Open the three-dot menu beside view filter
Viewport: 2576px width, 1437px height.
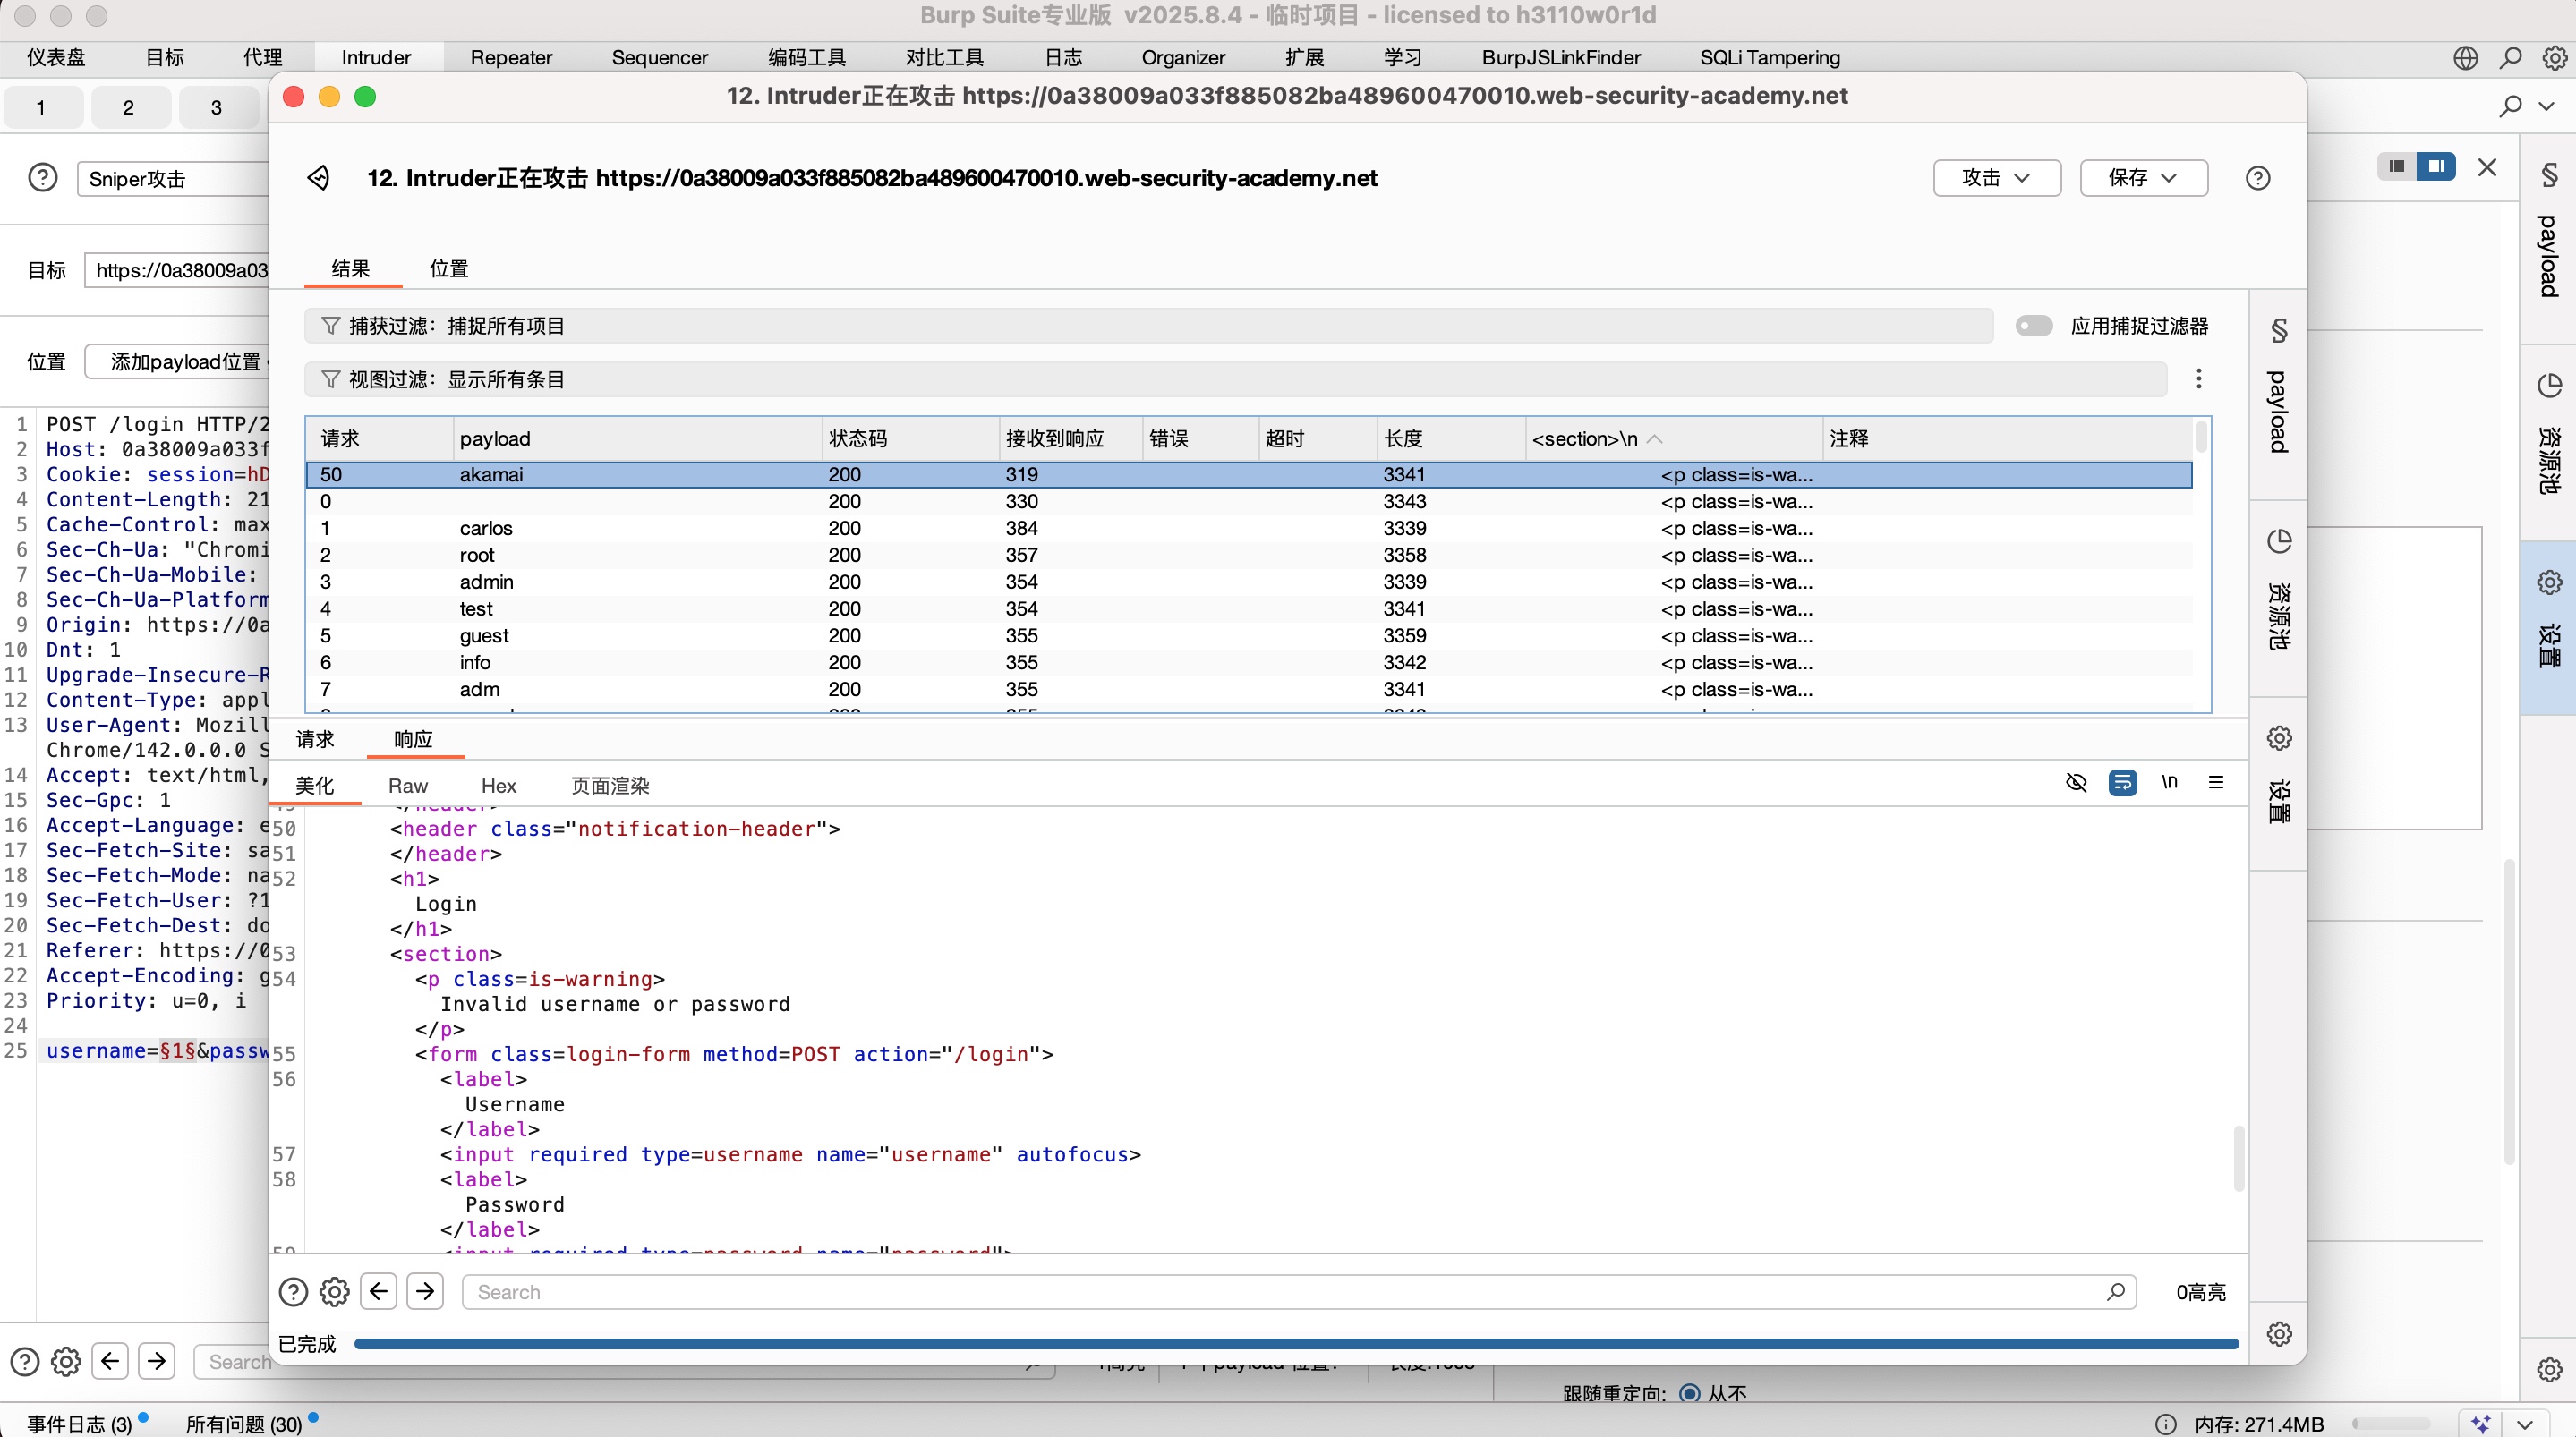[x=2198, y=379]
